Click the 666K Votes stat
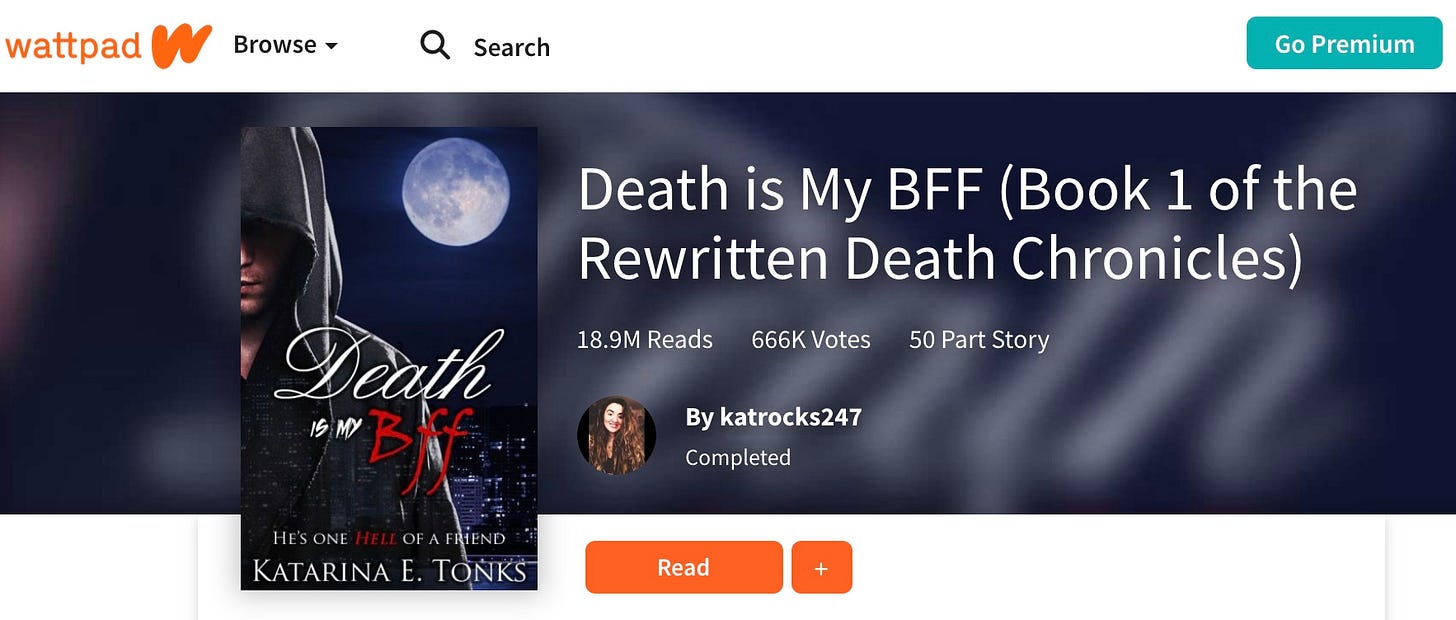The width and height of the screenshot is (1456, 620). click(x=811, y=340)
